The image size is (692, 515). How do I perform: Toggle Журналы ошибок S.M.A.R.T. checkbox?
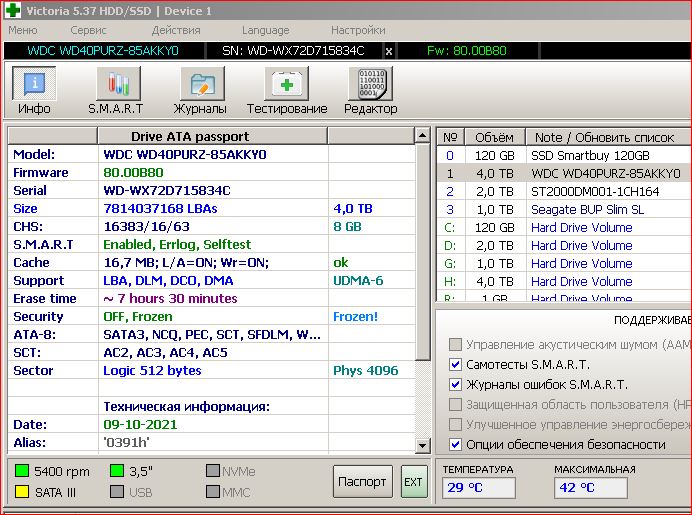click(x=455, y=384)
